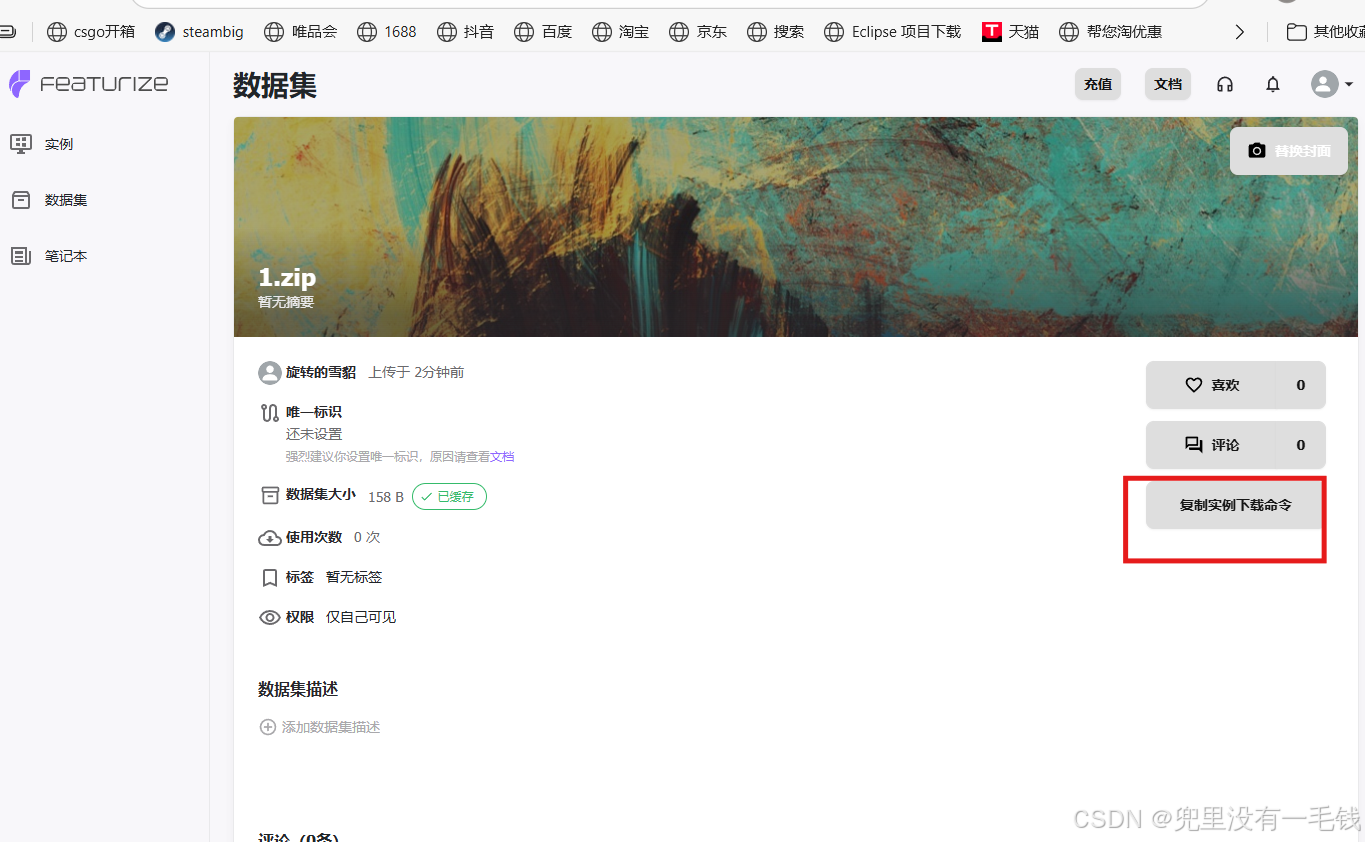The image size is (1365, 842).
Task: Open the notification bell
Action: [1272, 84]
